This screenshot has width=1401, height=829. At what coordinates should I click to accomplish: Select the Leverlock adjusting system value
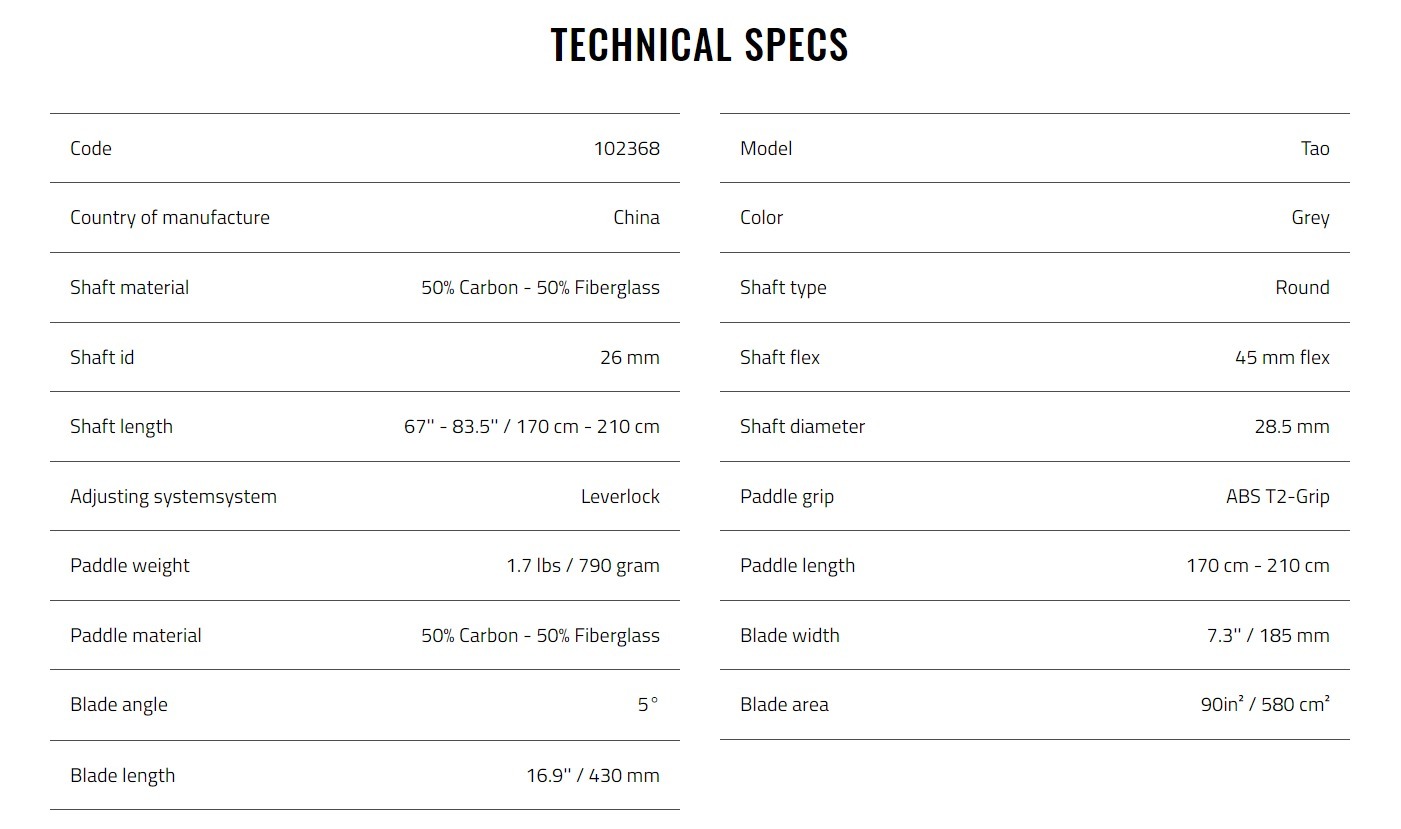[620, 496]
